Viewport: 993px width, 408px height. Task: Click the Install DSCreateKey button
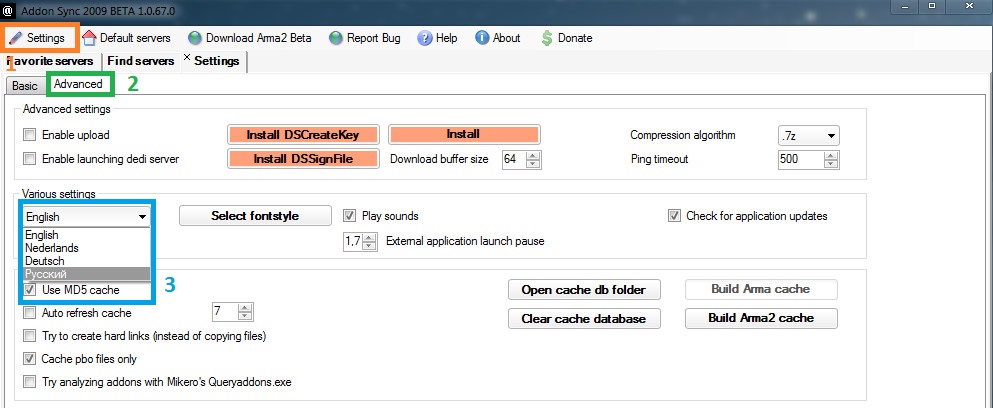(x=303, y=135)
